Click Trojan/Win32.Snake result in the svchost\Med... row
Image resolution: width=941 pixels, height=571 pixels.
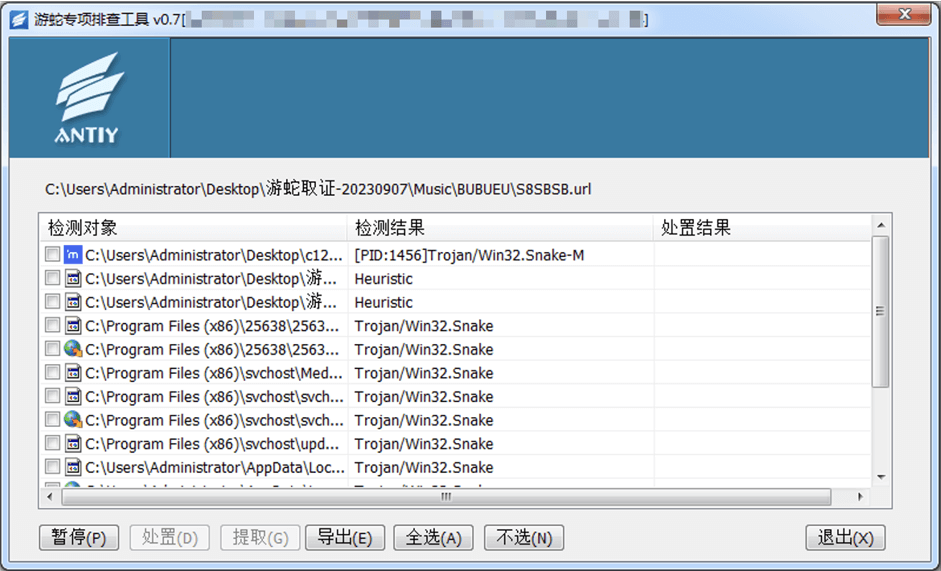tap(424, 373)
